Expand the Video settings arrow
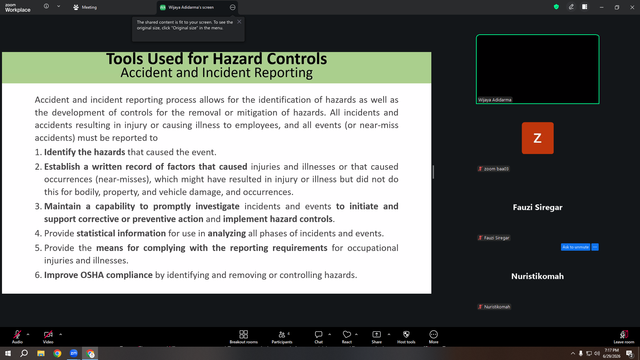Image resolution: width=640 pixels, height=360 pixels. [60, 334]
